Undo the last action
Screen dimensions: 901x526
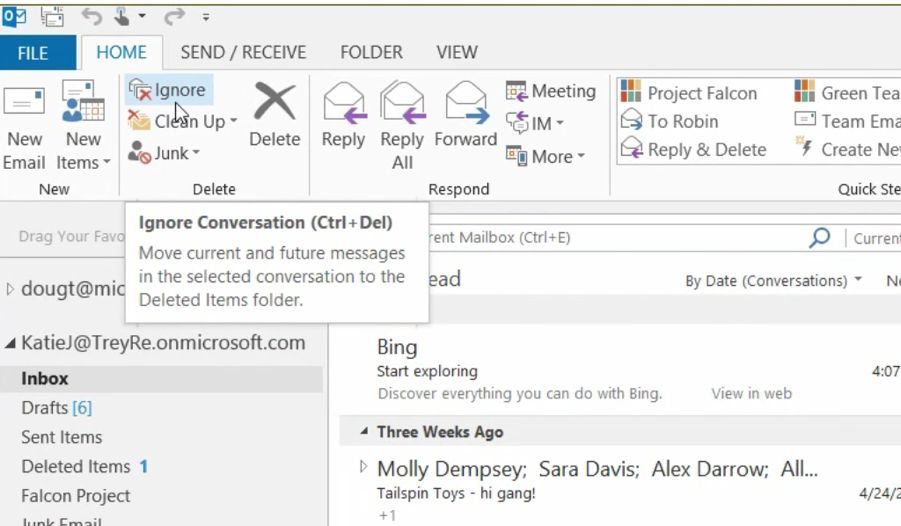point(91,17)
